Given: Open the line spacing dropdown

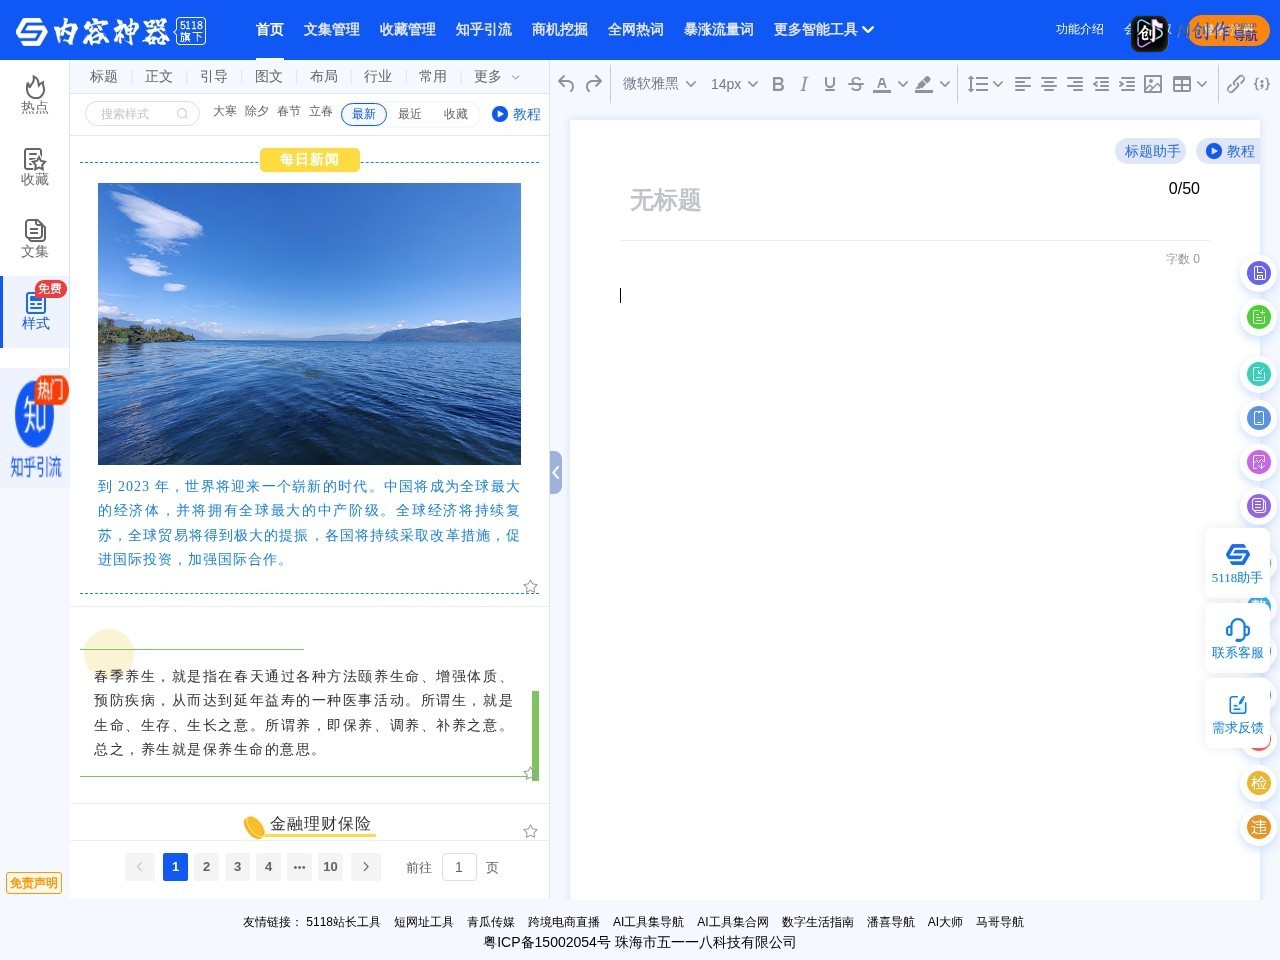Looking at the screenshot, I should (x=985, y=84).
